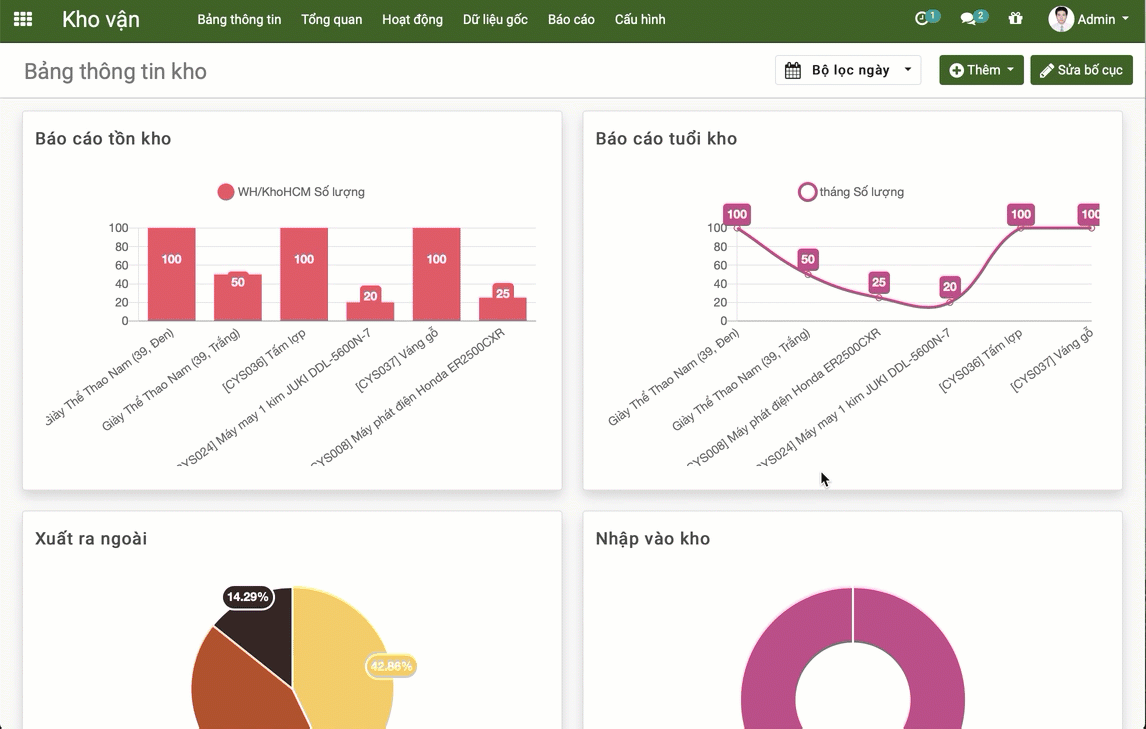Select the Dữ liệu gốc menu
The width and height of the screenshot is (1146, 729).
[495, 20]
